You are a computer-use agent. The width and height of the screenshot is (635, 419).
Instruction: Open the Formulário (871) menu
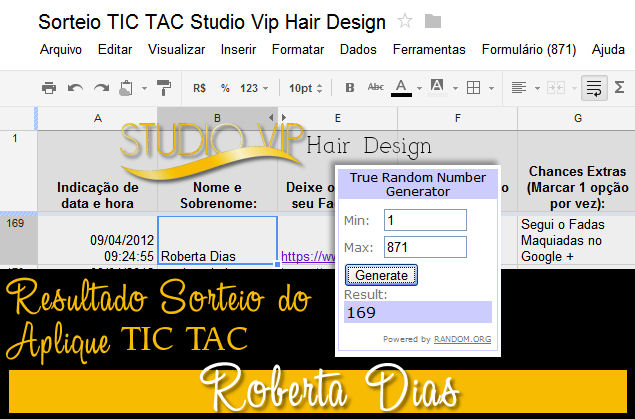(x=529, y=49)
